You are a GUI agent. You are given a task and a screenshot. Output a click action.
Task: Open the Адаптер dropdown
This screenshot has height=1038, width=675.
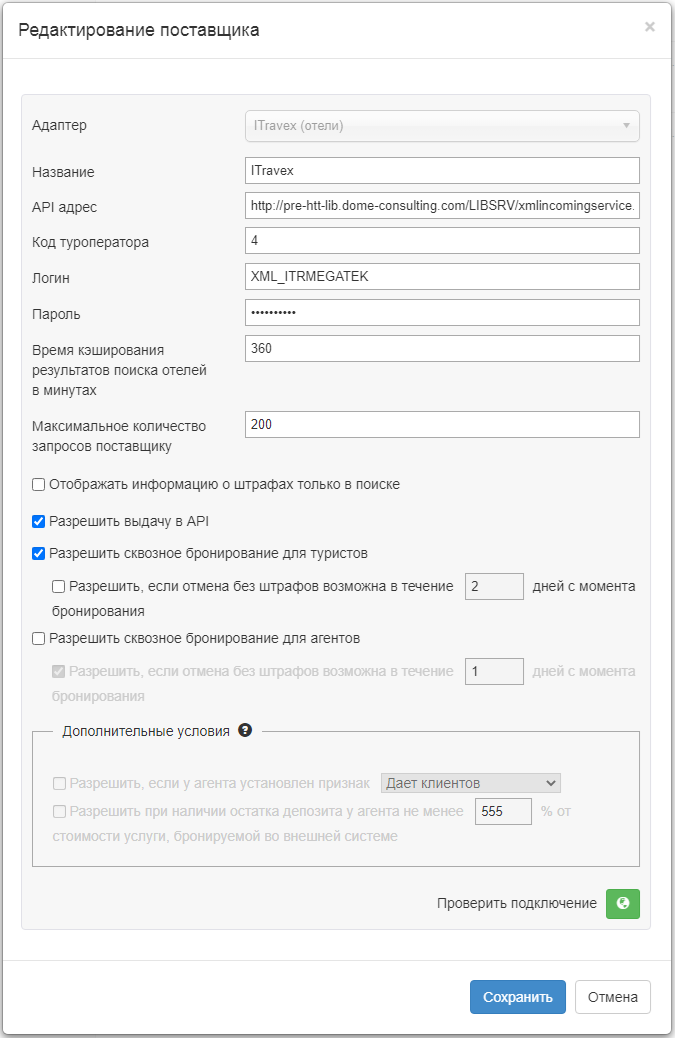coord(442,126)
